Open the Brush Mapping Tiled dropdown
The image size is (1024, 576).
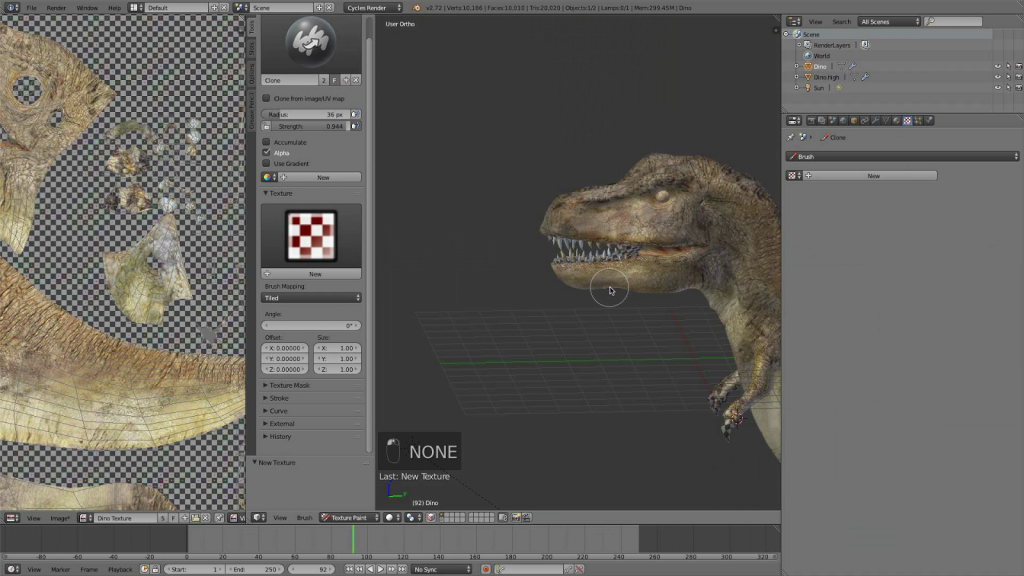(x=312, y=298)
